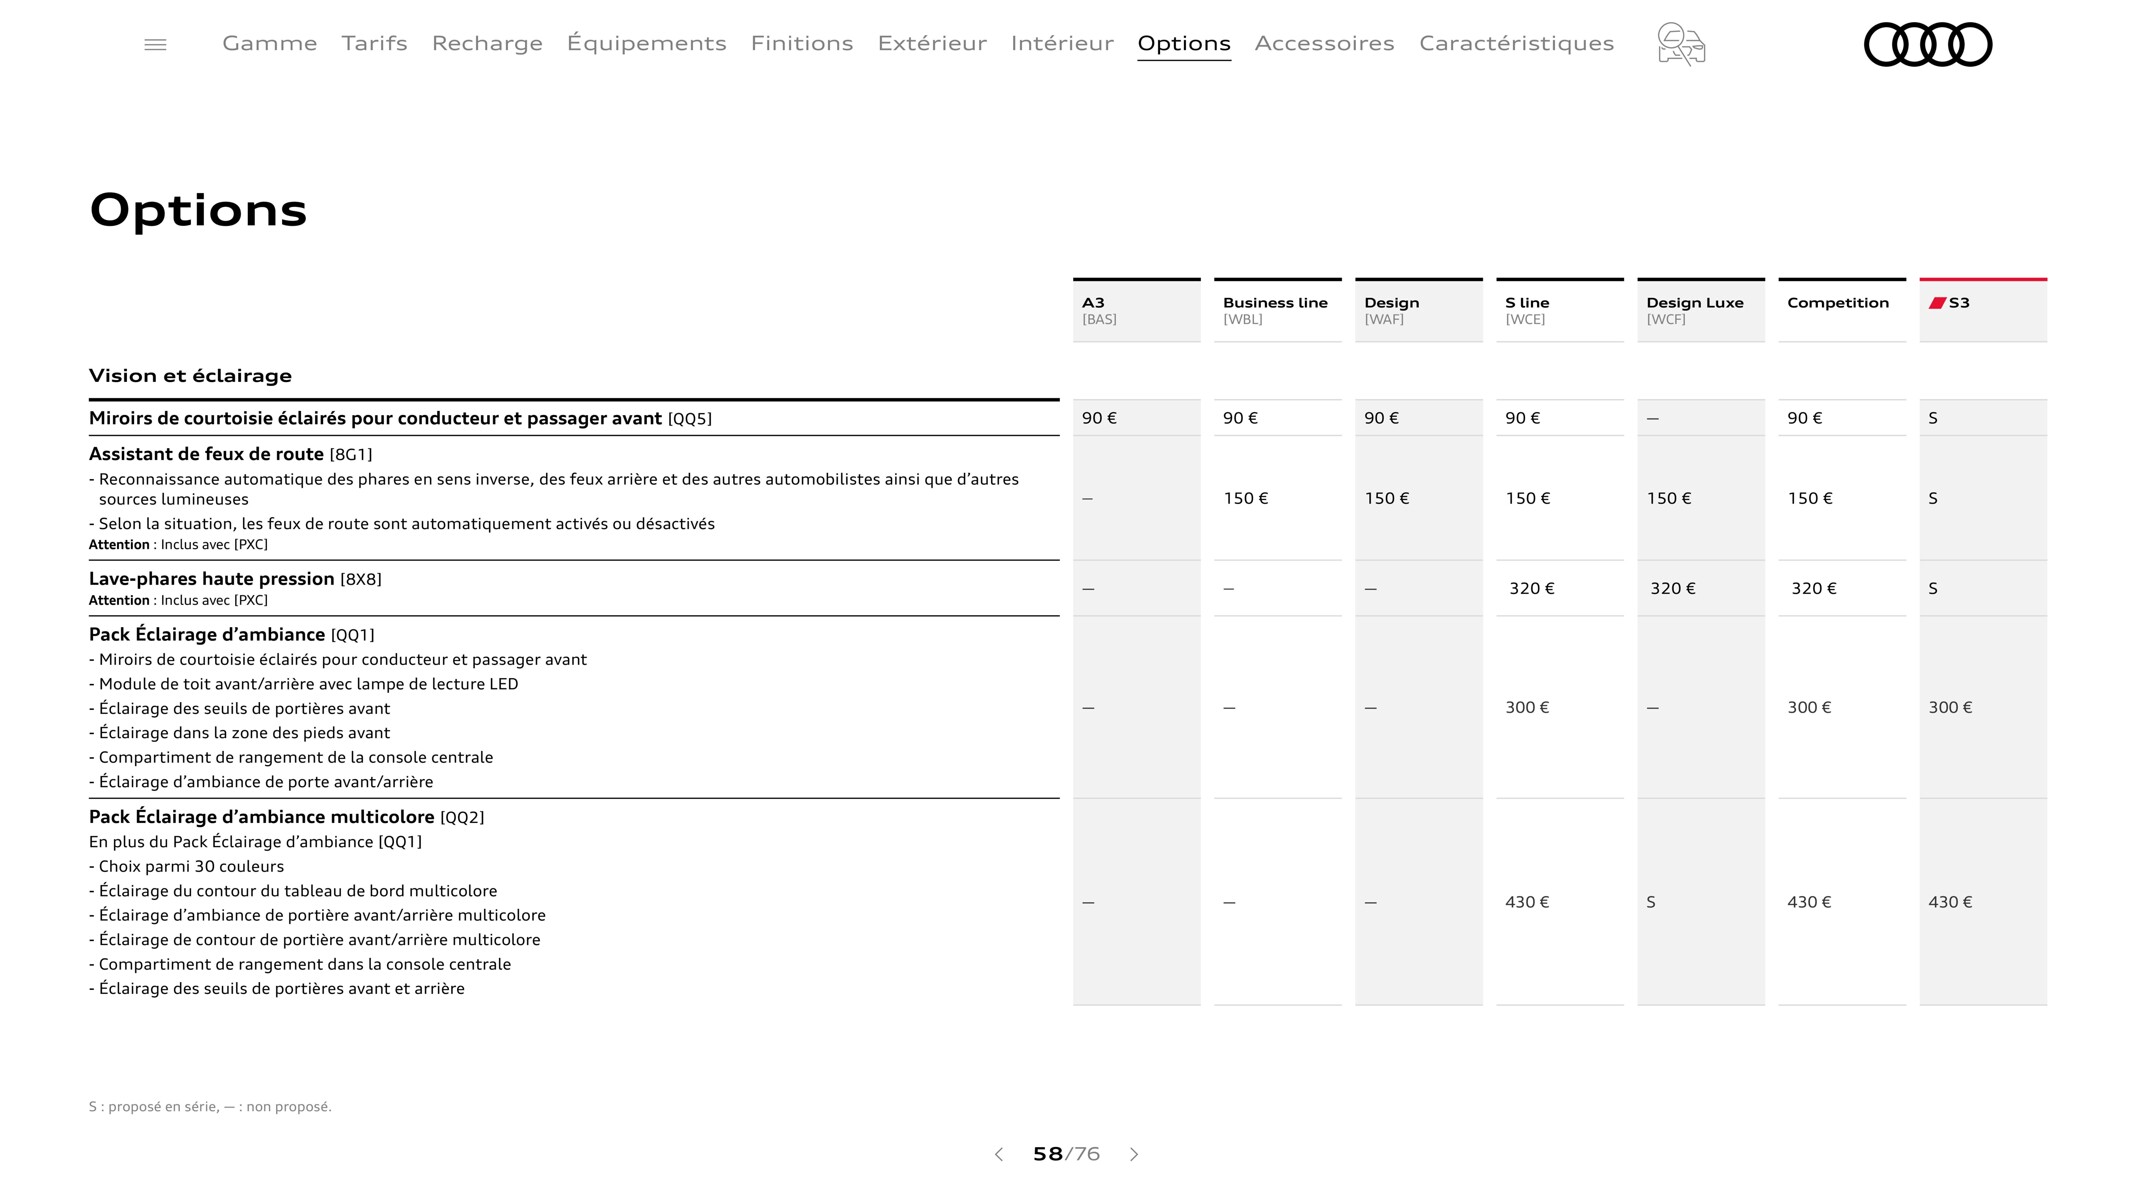The image size is (2133, 1200).
Task: Open the Caractéristiques tab
Action: tap(1516, 43)
